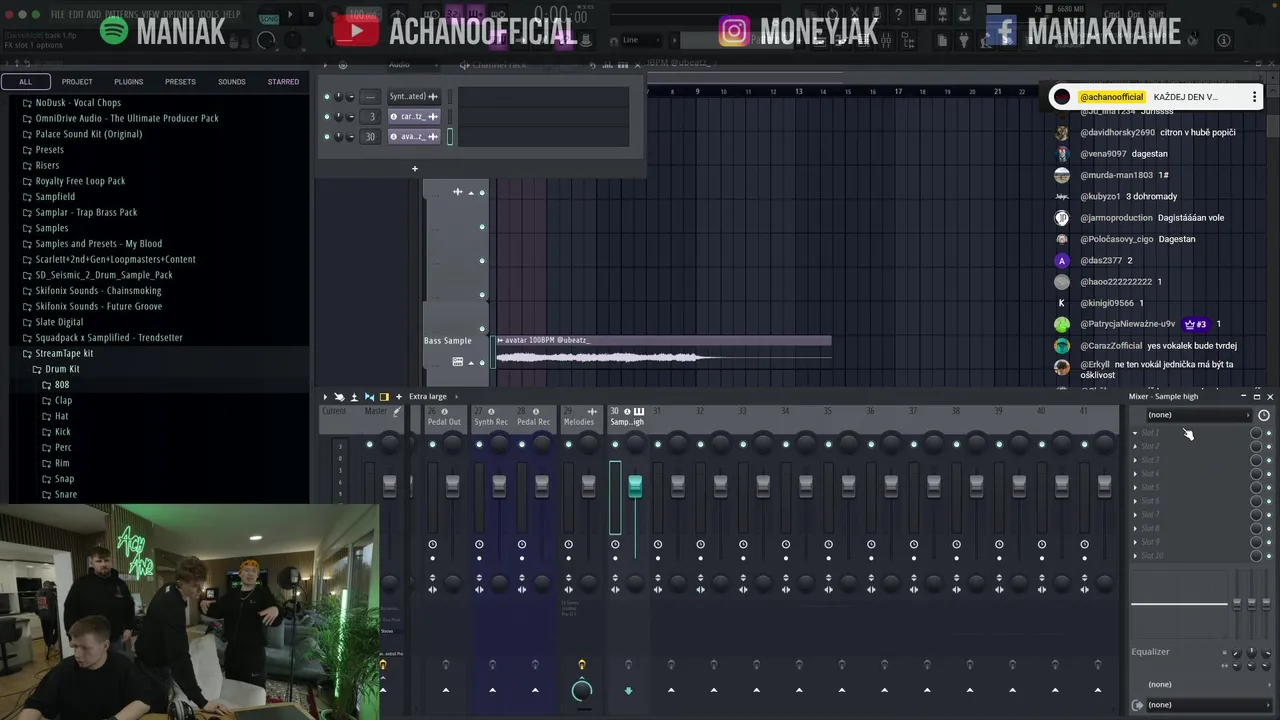This screenshot has height=720, width=1280.
Task: Click the send level knob under Melodies track
Action: pyautogui.click(x=582, y=690)
